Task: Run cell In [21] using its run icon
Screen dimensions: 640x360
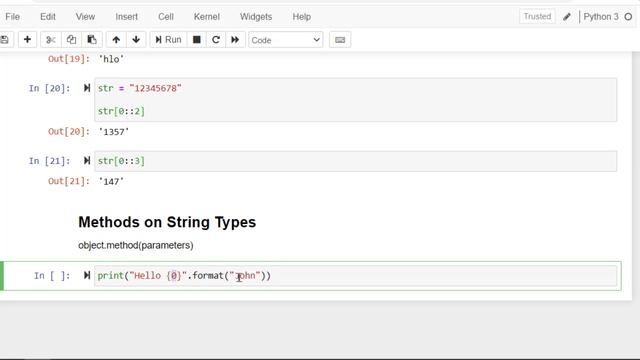Action: (87, 160)
